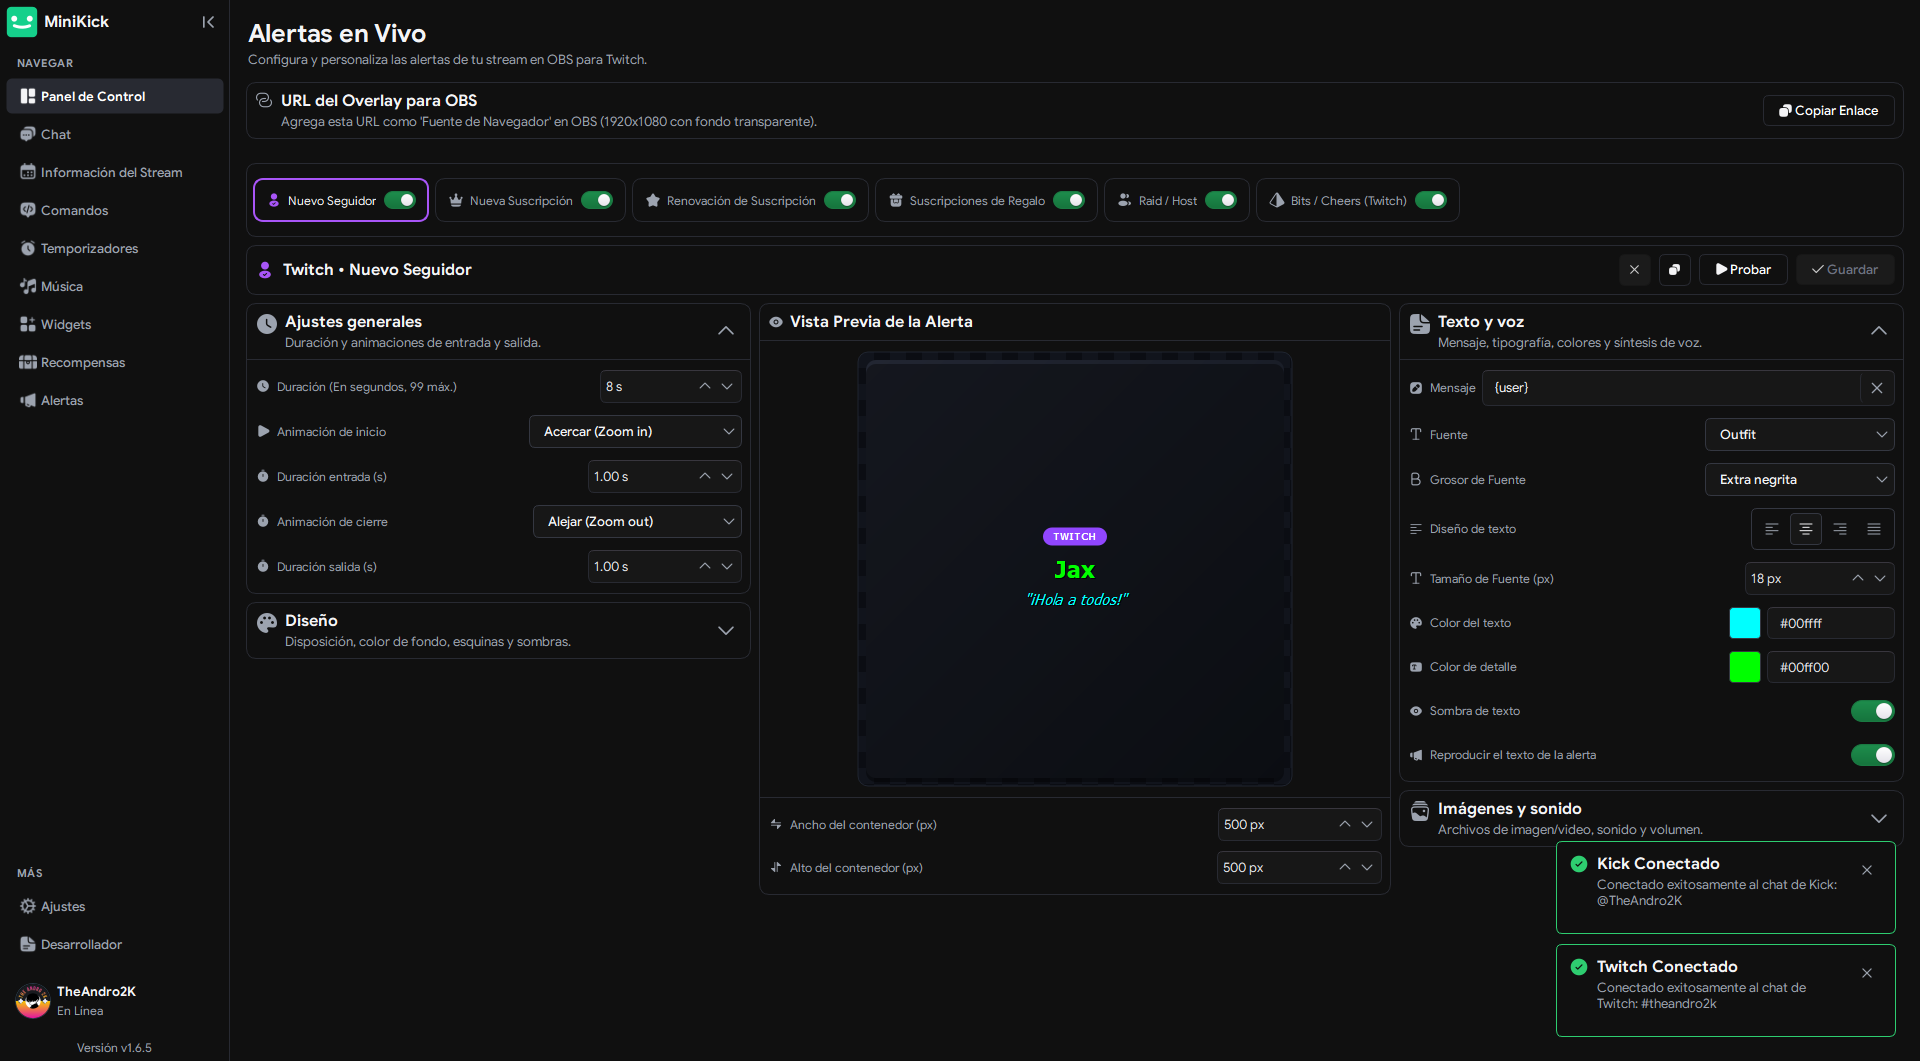Click the MiniKick logo icon

pos(22,22)
